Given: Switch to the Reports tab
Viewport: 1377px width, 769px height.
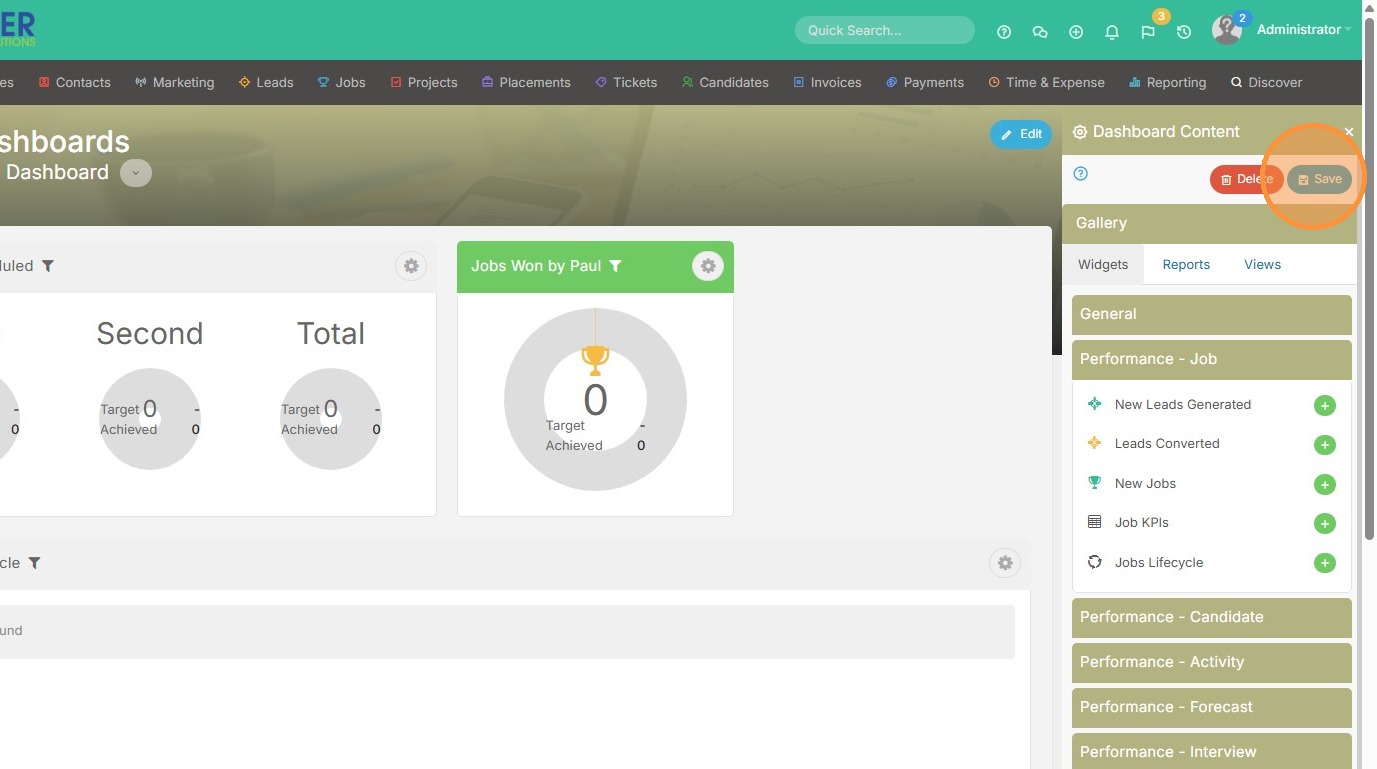Looking at the screenshot, I should tap(1186, 265).
